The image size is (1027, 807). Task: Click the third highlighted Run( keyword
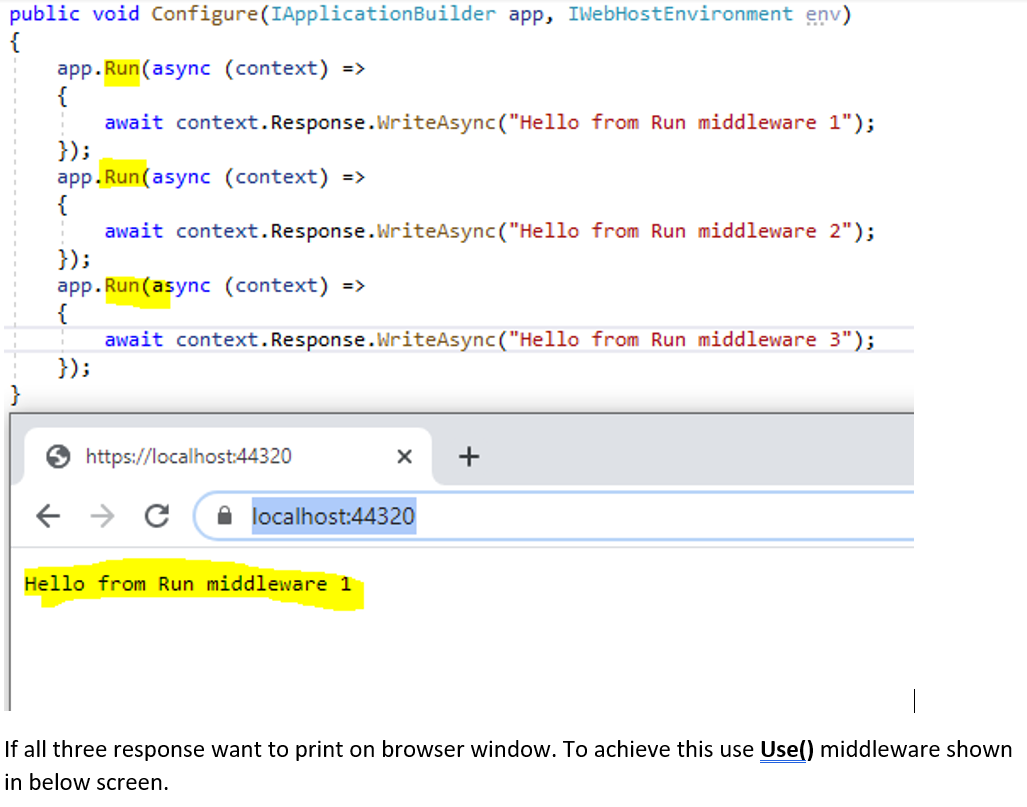[x=125, y=285]
